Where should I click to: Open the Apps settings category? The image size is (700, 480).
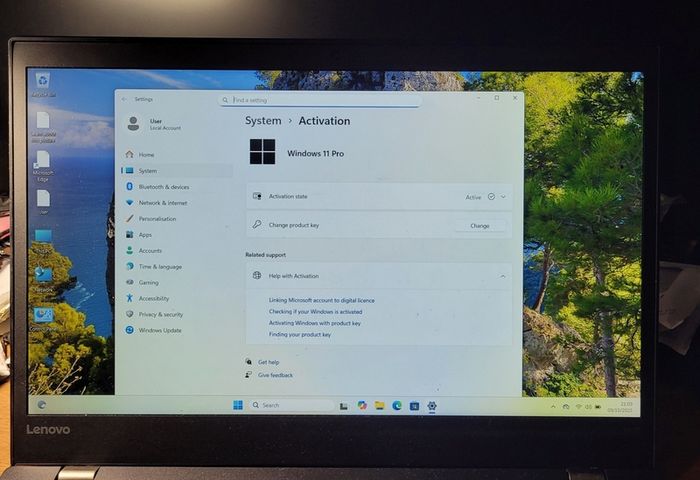(x=145, y=234)
